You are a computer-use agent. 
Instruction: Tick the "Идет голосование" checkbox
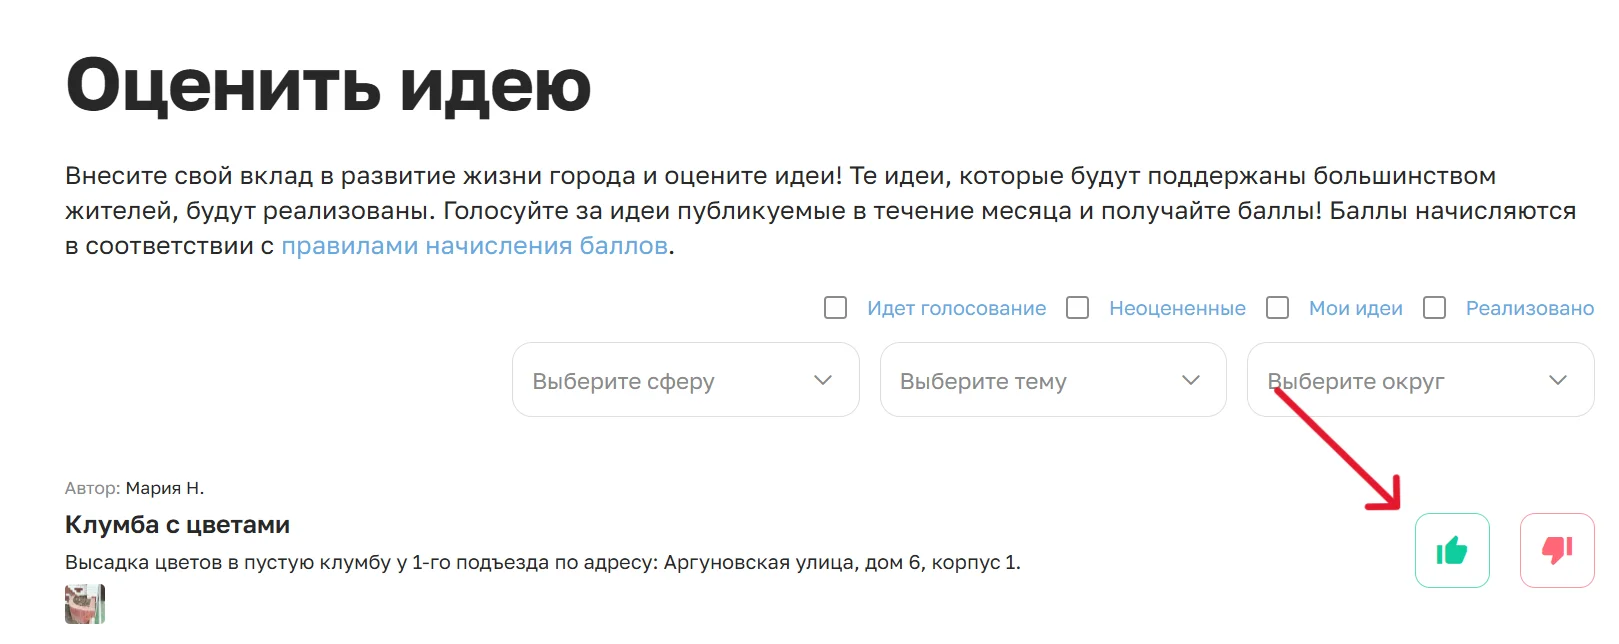click(836, 308)
